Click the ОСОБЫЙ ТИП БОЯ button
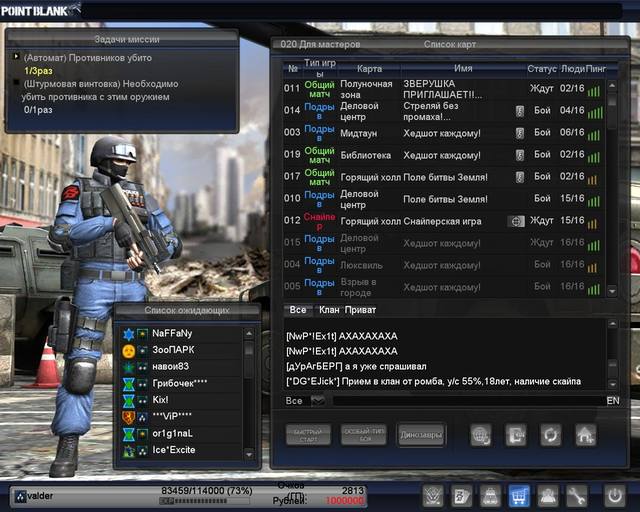The height and width of the screenshot is (512, 640). coord(364,435)
